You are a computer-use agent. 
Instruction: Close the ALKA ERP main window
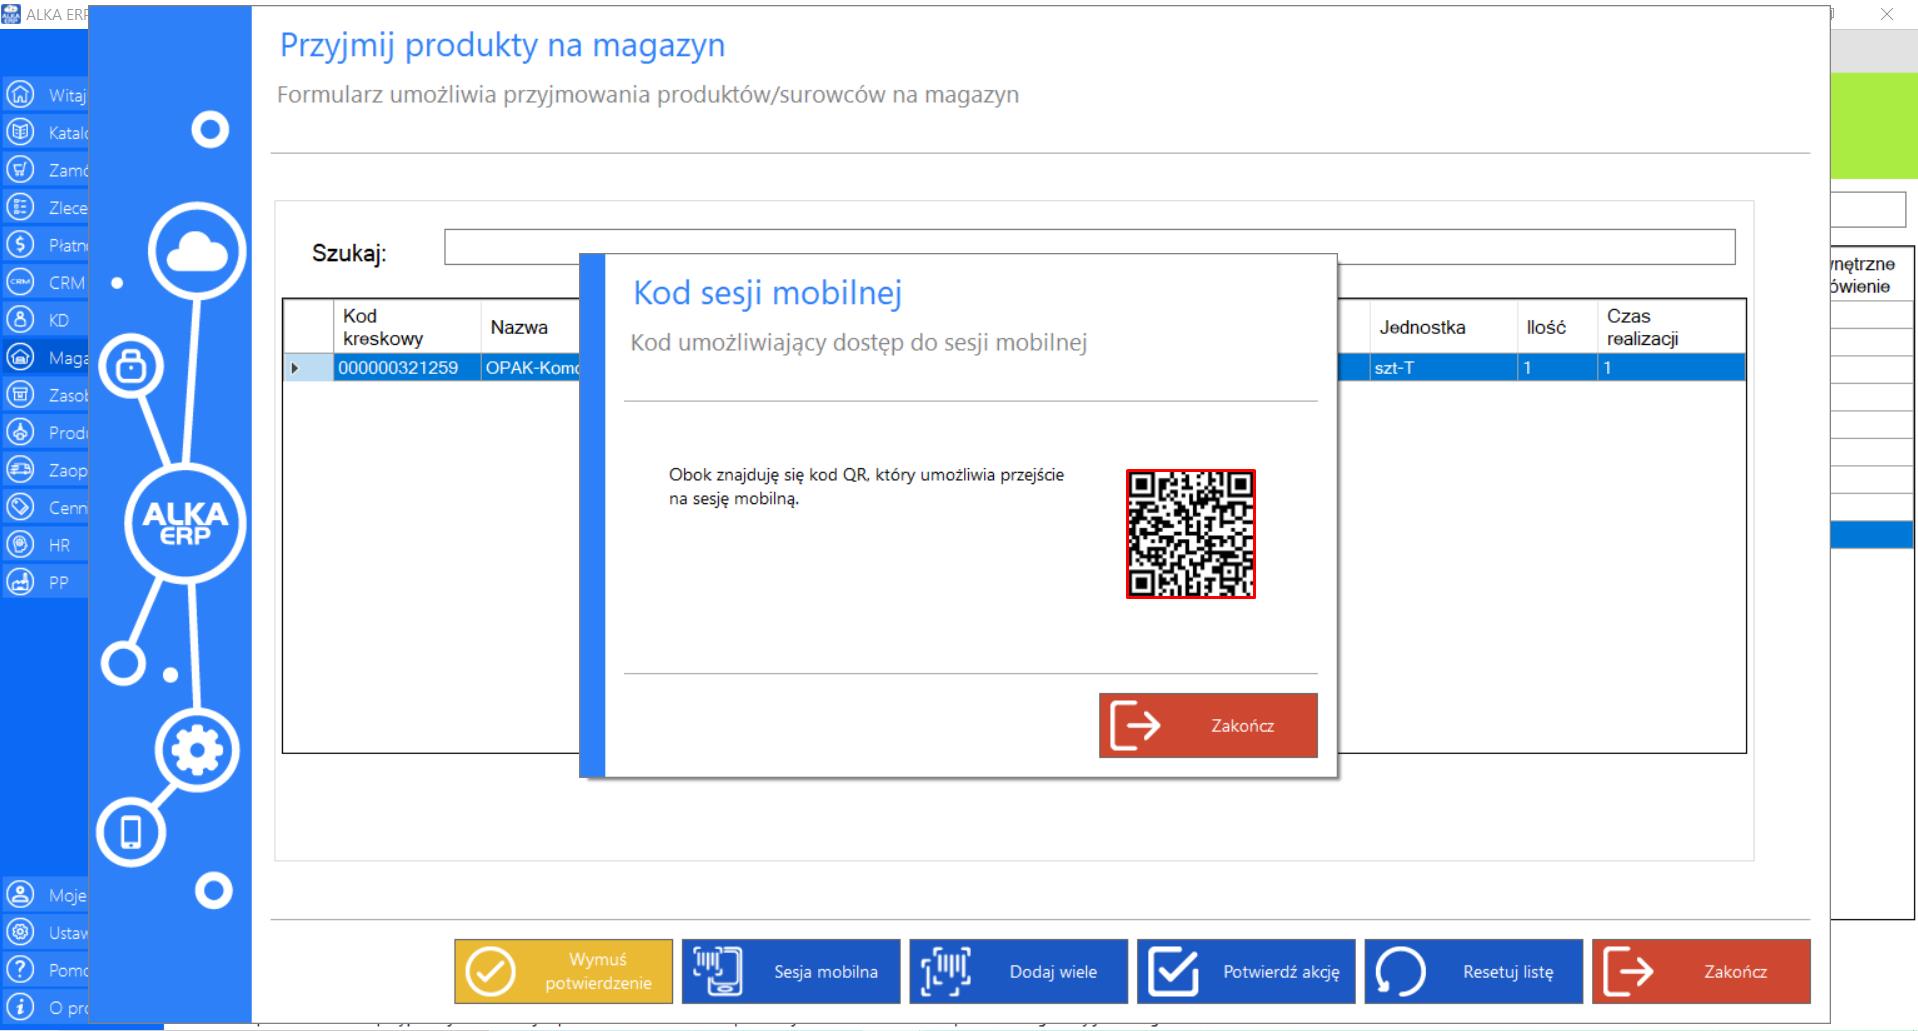click(1886, 14)
